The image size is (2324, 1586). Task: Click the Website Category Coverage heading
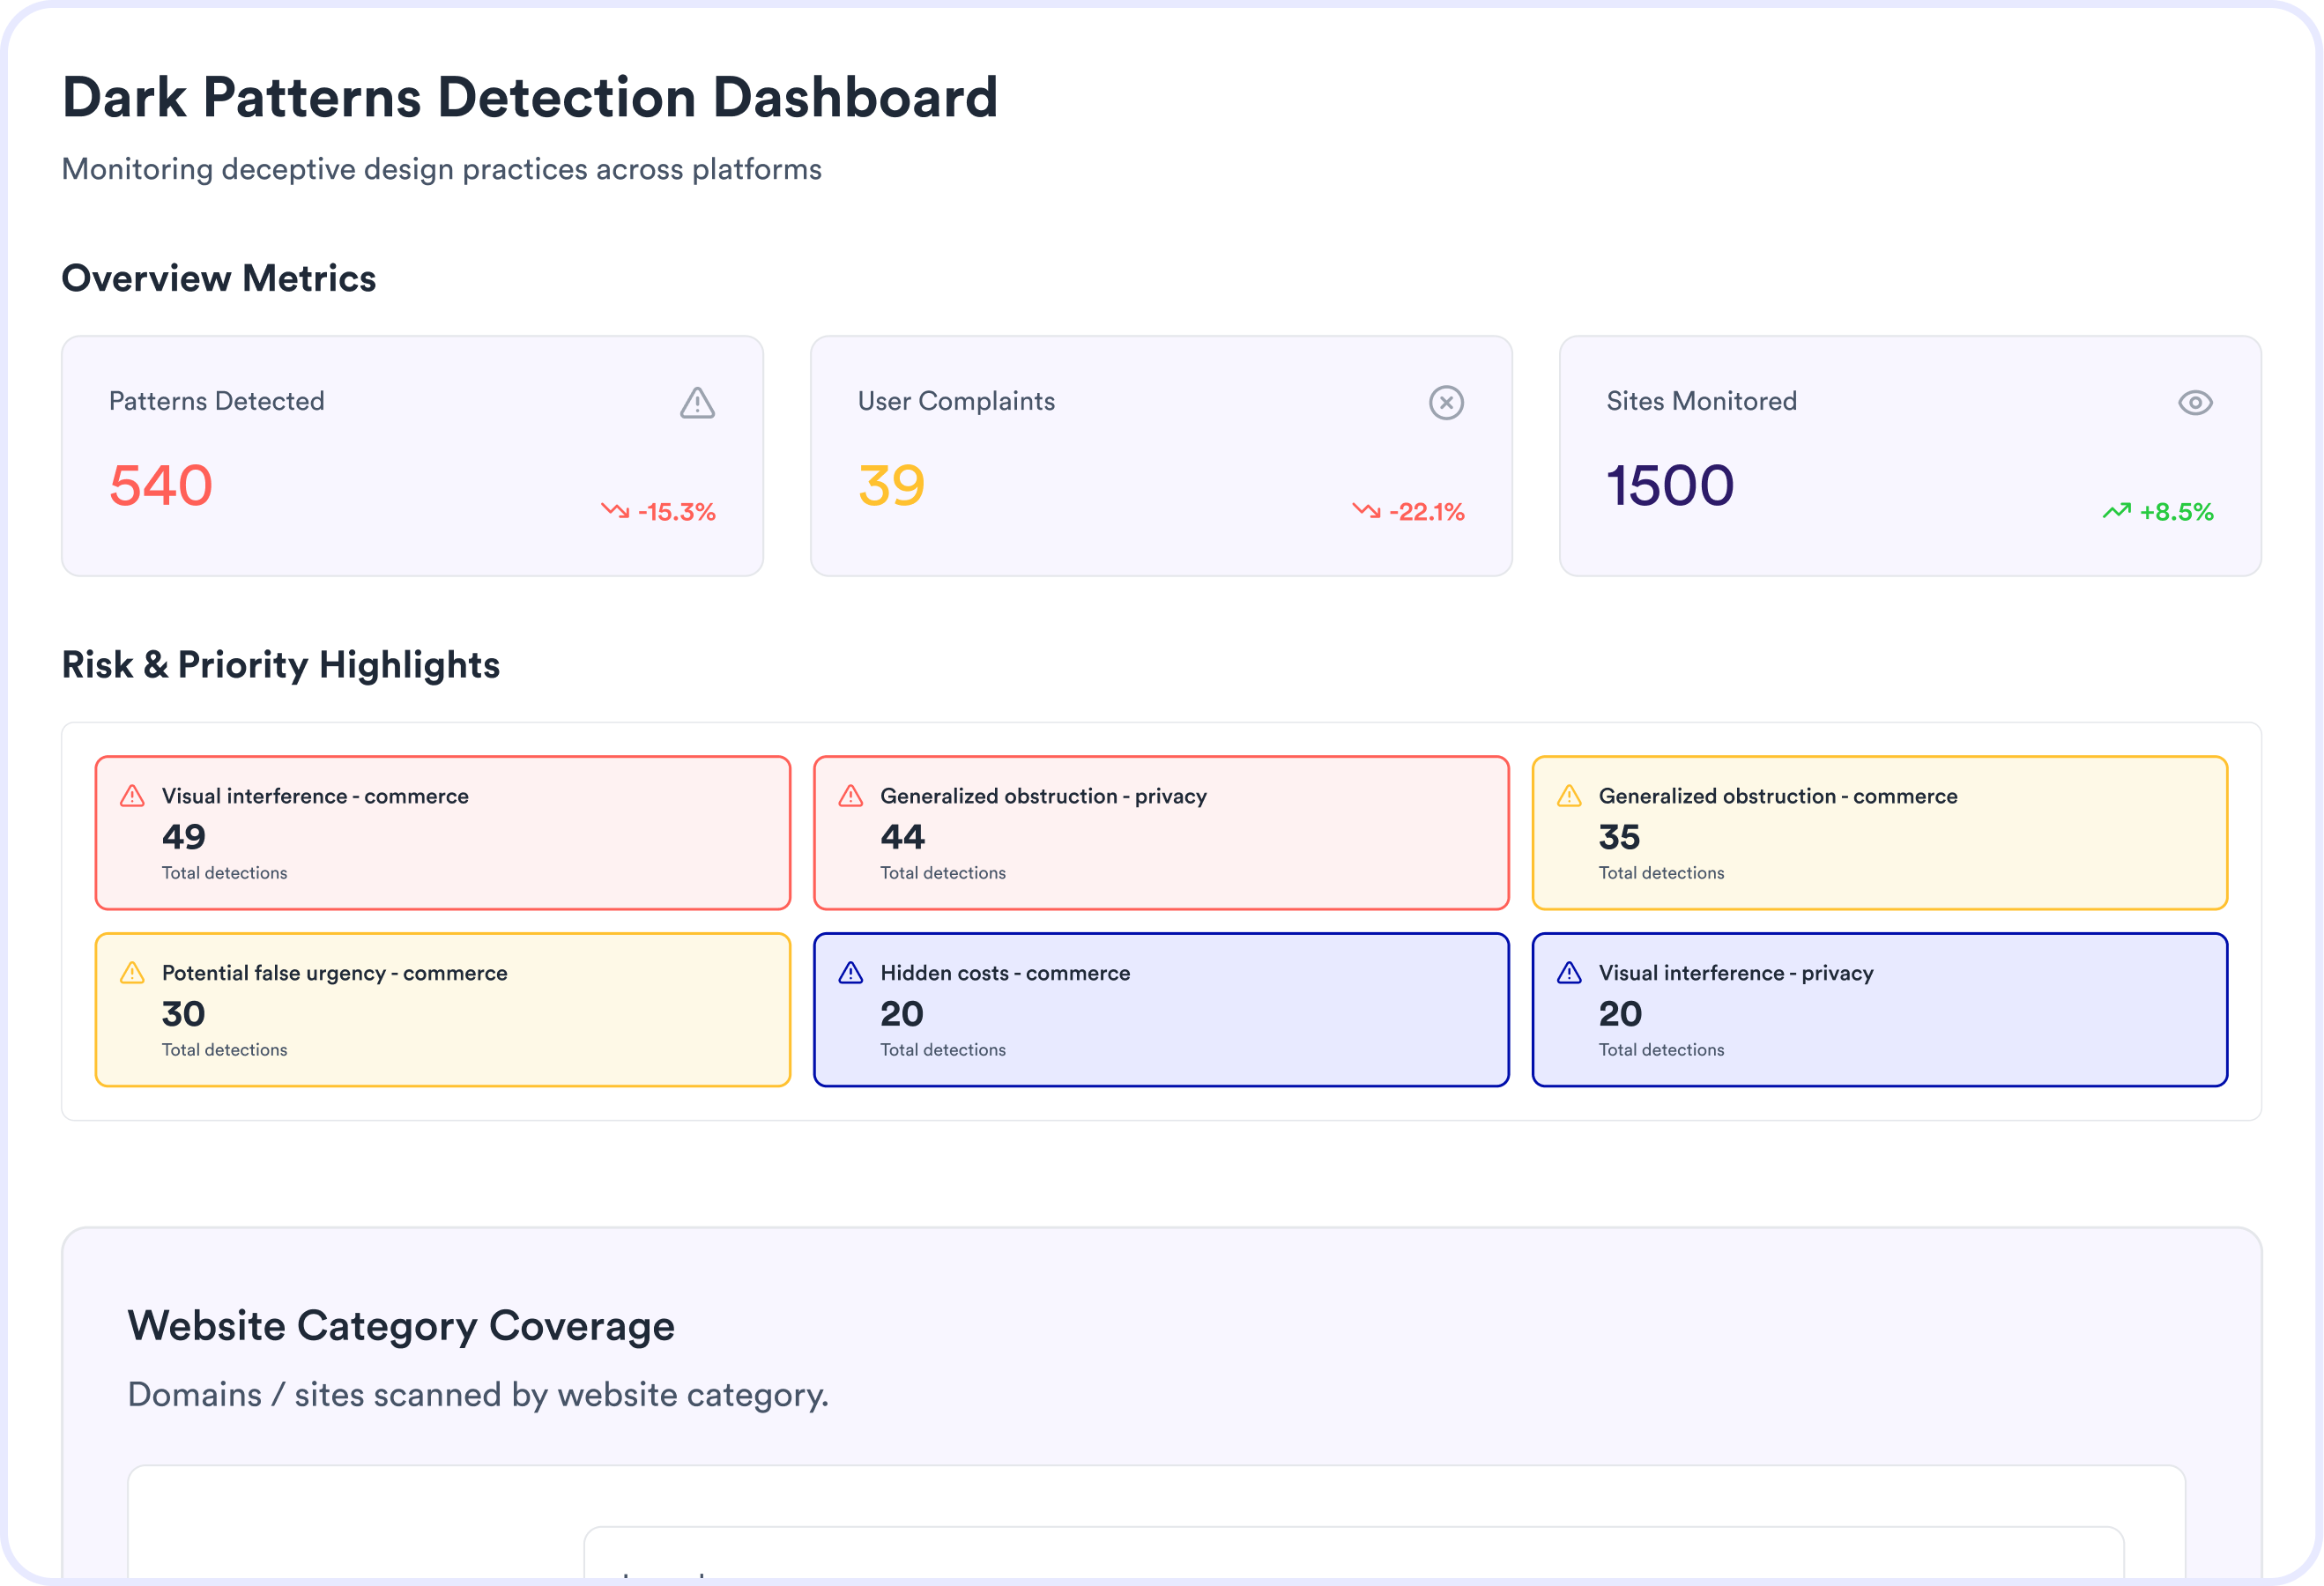(x=401, y=1326)
